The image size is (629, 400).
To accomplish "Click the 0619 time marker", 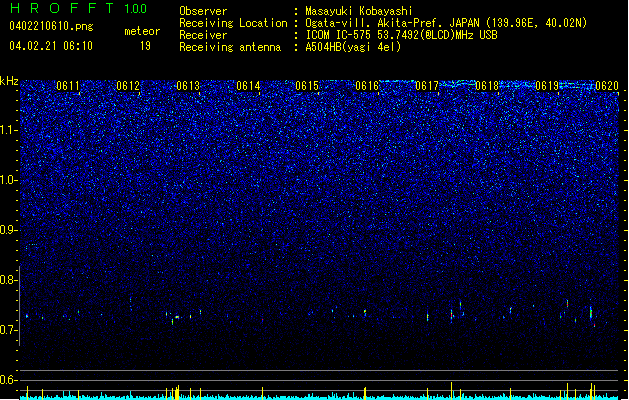I will [547, 86].
